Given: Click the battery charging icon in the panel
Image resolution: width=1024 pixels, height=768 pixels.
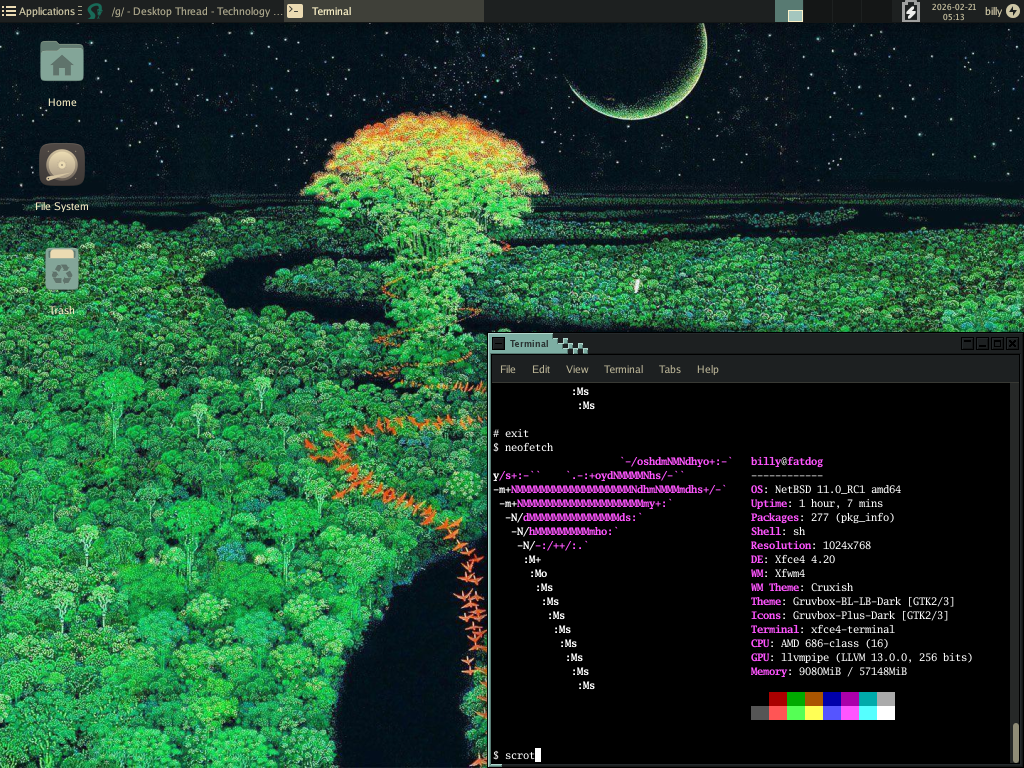Looking at the screenshot, I should 910,11.
